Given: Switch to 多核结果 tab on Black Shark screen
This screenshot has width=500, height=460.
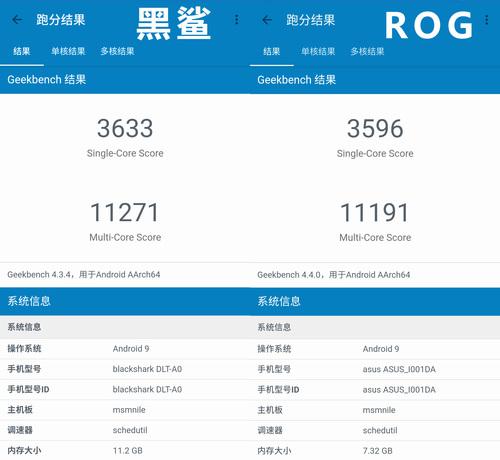Looking at the screenshot, I should click(117, 51).
